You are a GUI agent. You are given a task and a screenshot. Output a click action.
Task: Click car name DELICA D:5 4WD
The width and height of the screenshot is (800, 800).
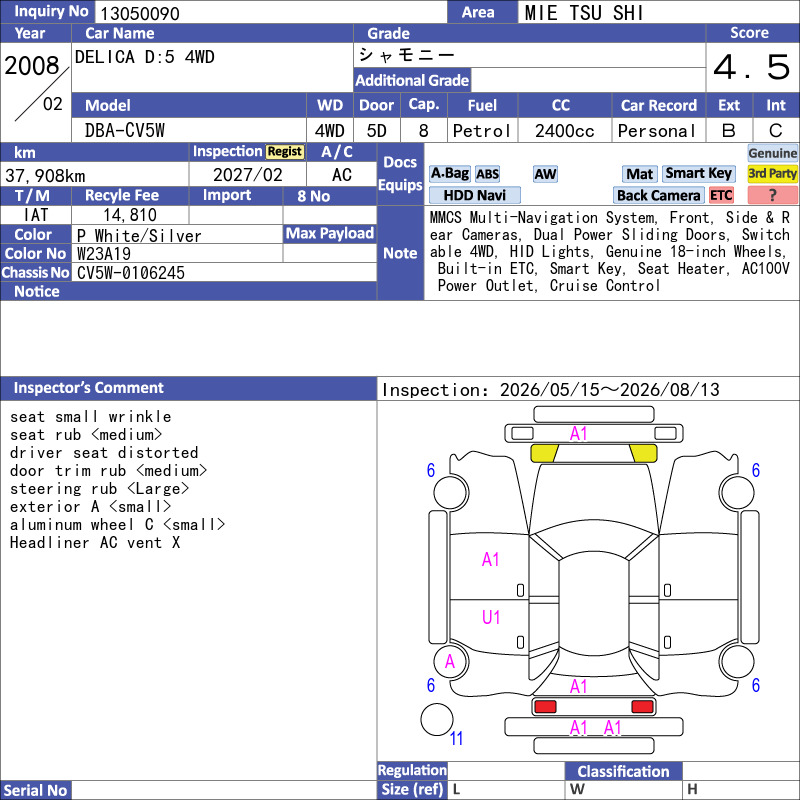coord(144,57)
